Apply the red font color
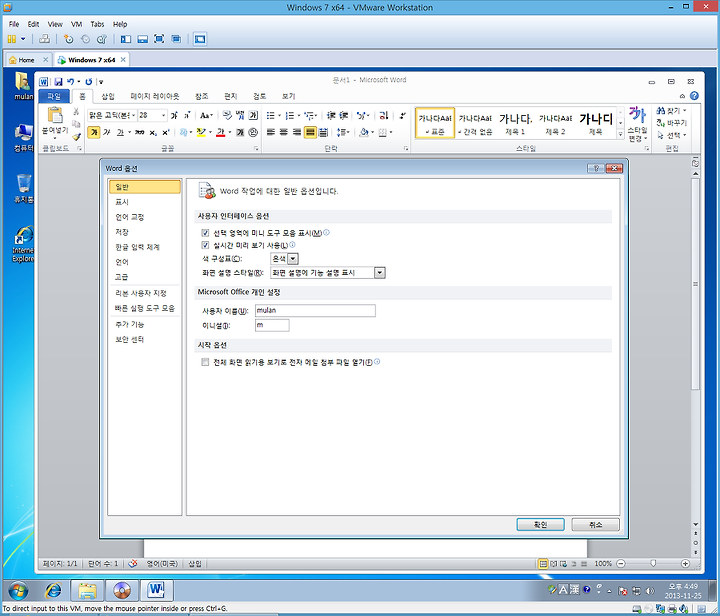720x616 pixels. click(x=220, y=133)
